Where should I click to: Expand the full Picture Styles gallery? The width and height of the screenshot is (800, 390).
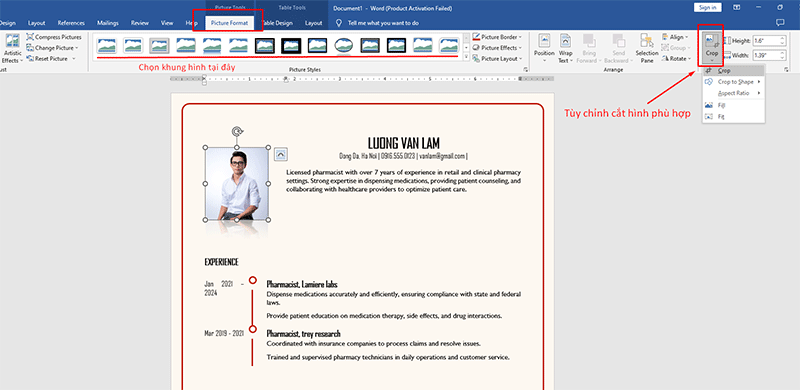coord(466,58)
